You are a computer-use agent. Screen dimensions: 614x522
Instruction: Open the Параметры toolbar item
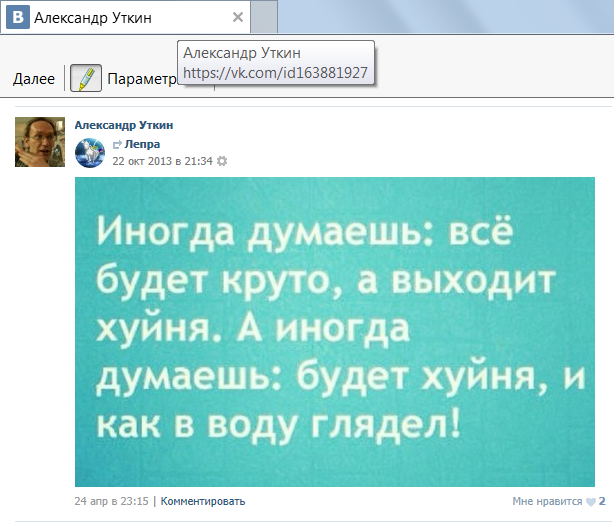coord(142,79)
